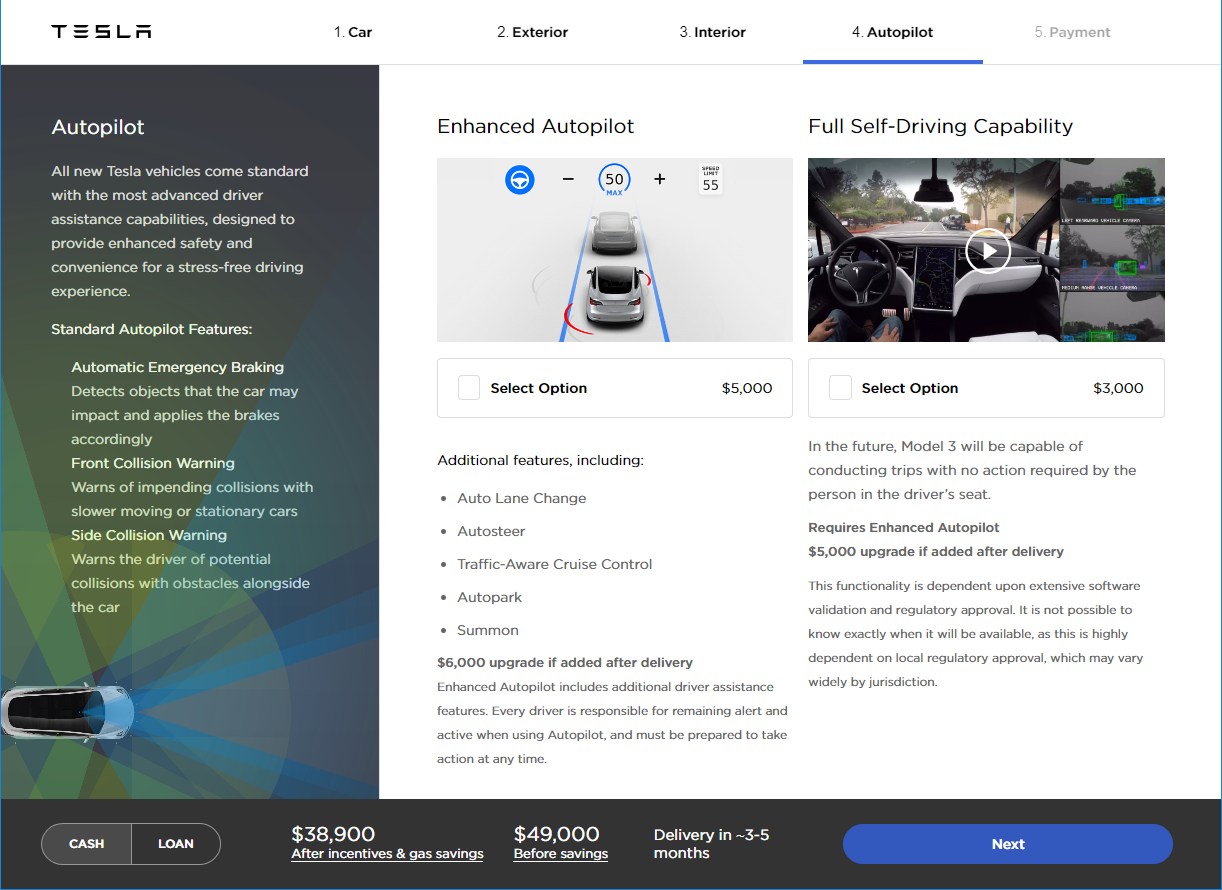Image resolution: width=1222 pixels, height=890 pixels.
Task: Click Additional features, including: label
Action: coord(541,460)
